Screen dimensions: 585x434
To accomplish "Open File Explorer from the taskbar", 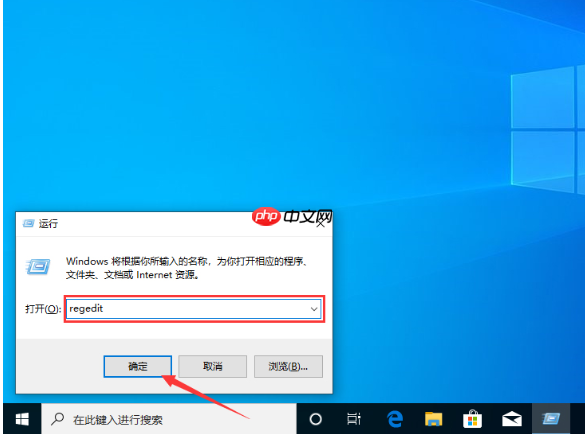I will coord(434,419).
